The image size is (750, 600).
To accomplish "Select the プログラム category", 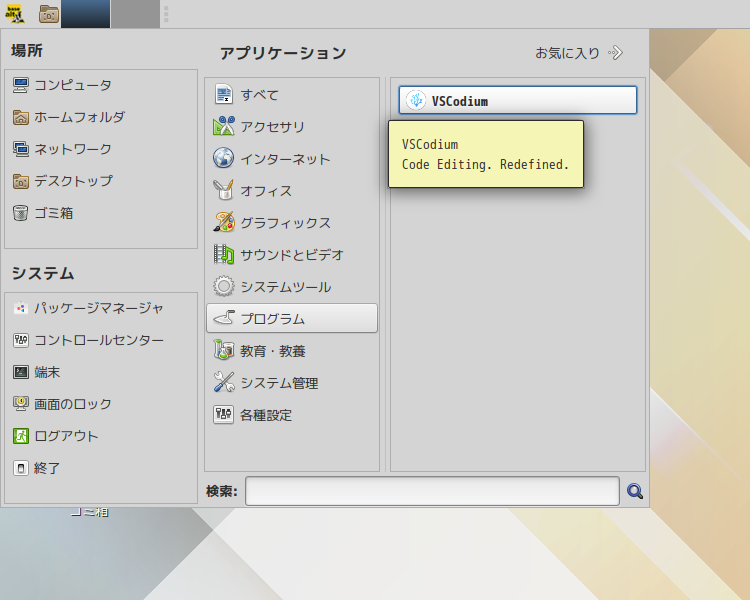I will (292, 318).
